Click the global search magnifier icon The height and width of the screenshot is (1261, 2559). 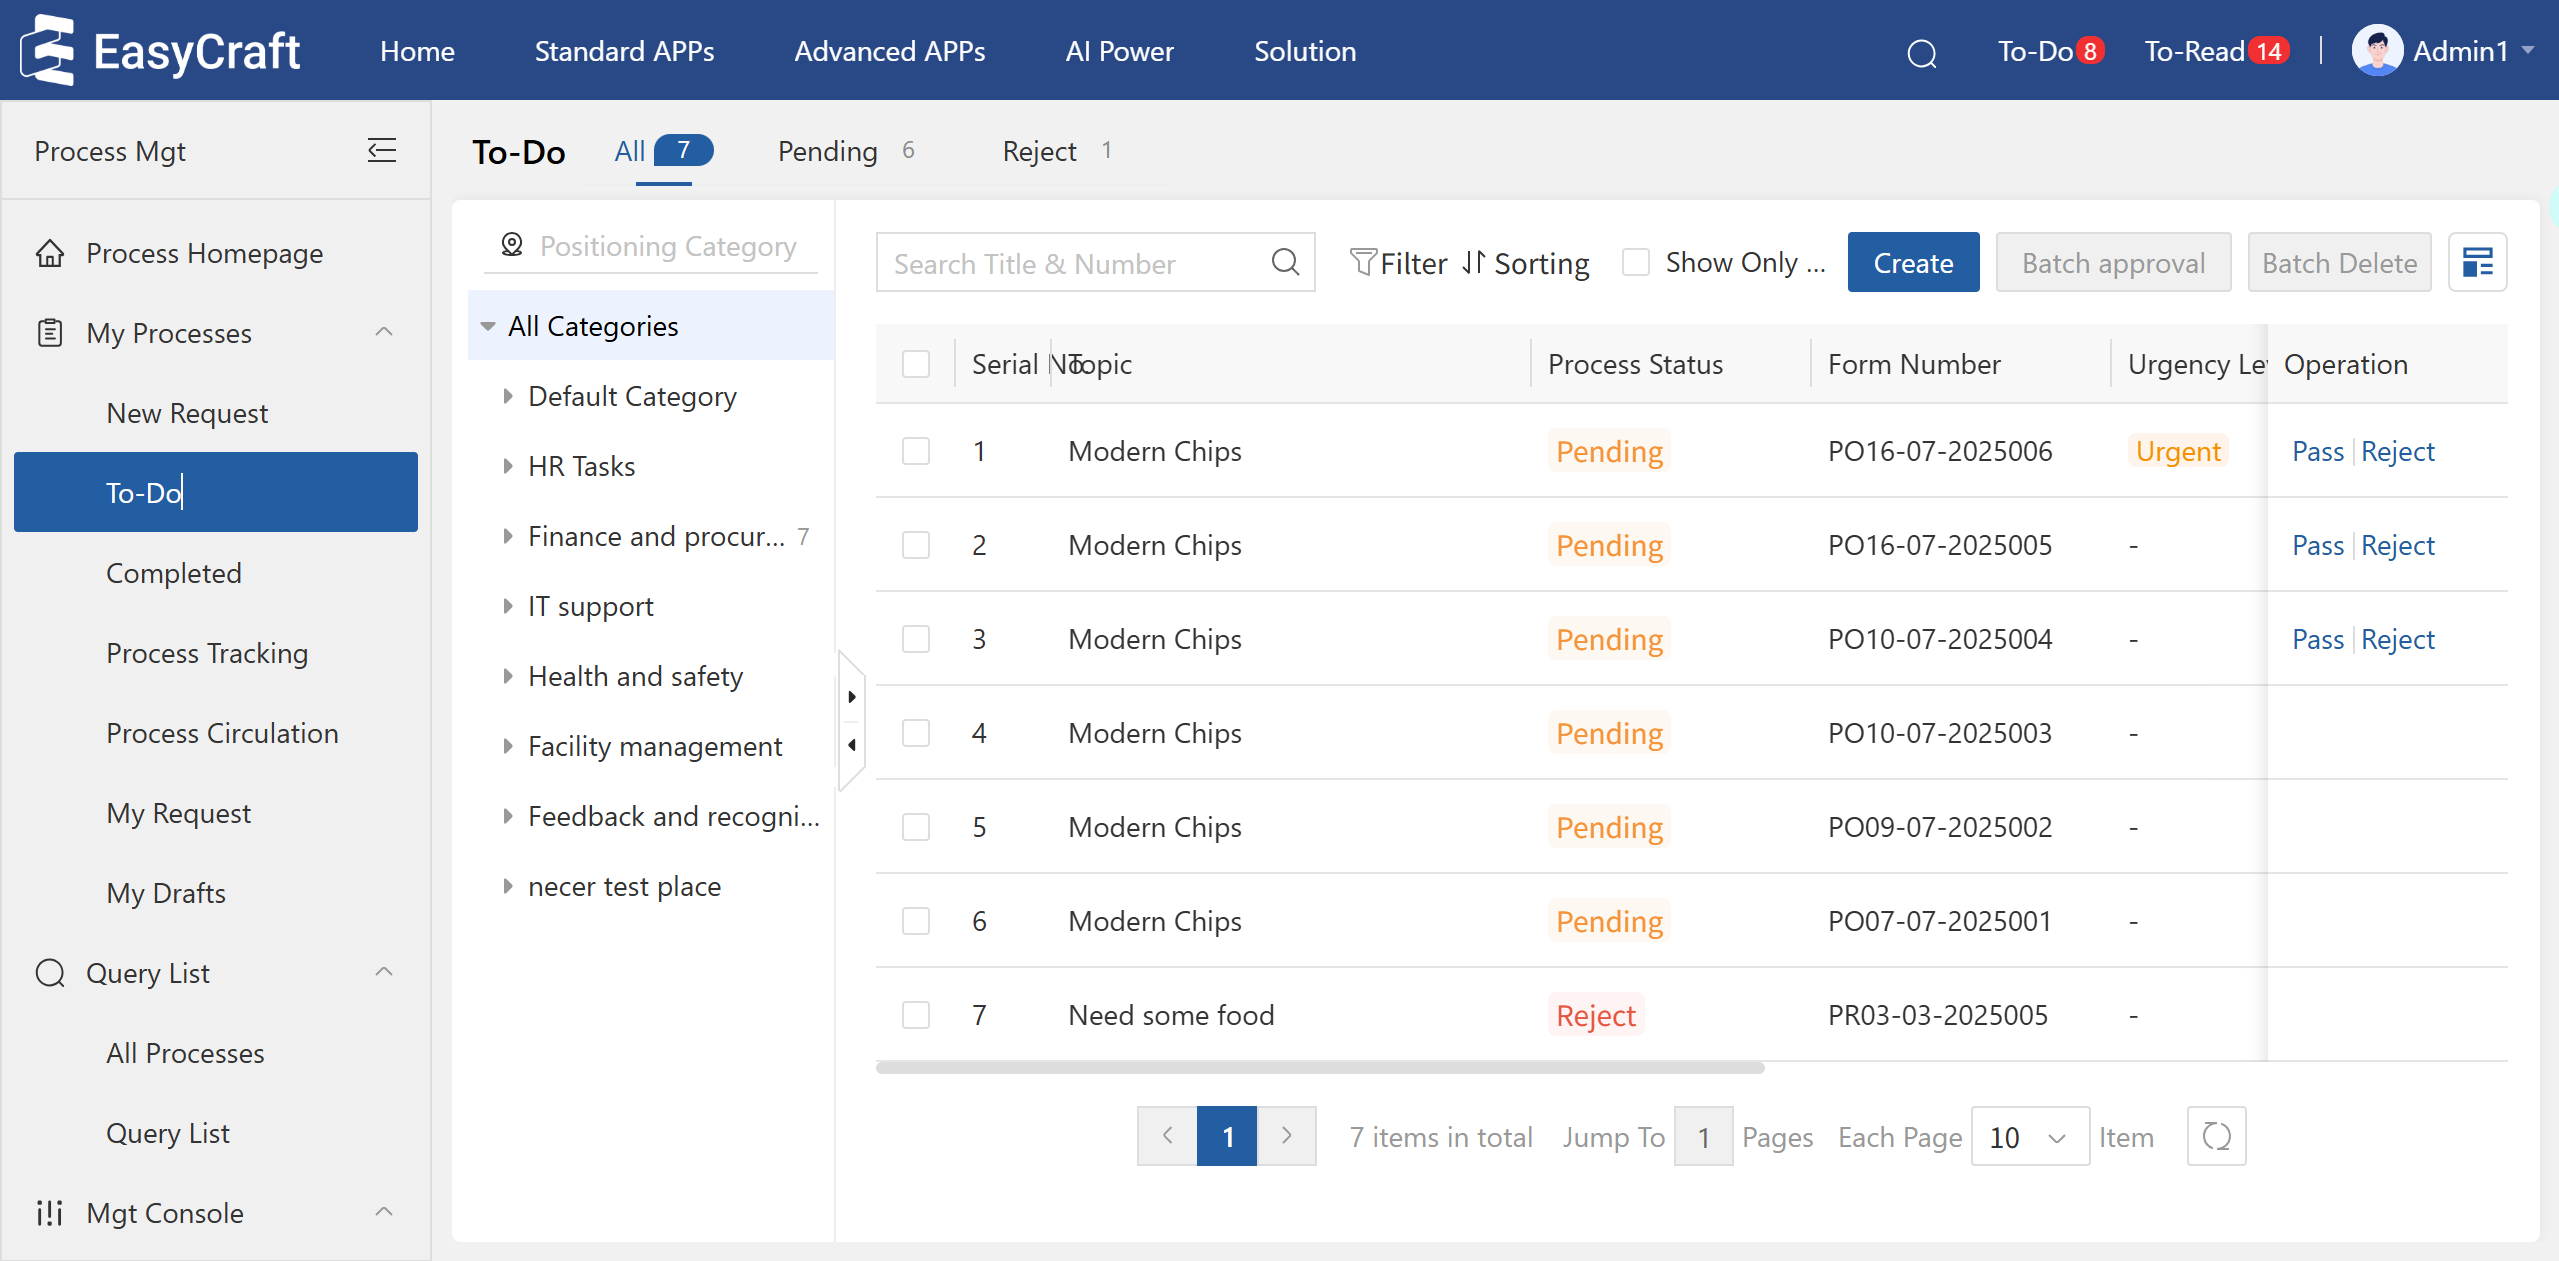pos(1921,53)
